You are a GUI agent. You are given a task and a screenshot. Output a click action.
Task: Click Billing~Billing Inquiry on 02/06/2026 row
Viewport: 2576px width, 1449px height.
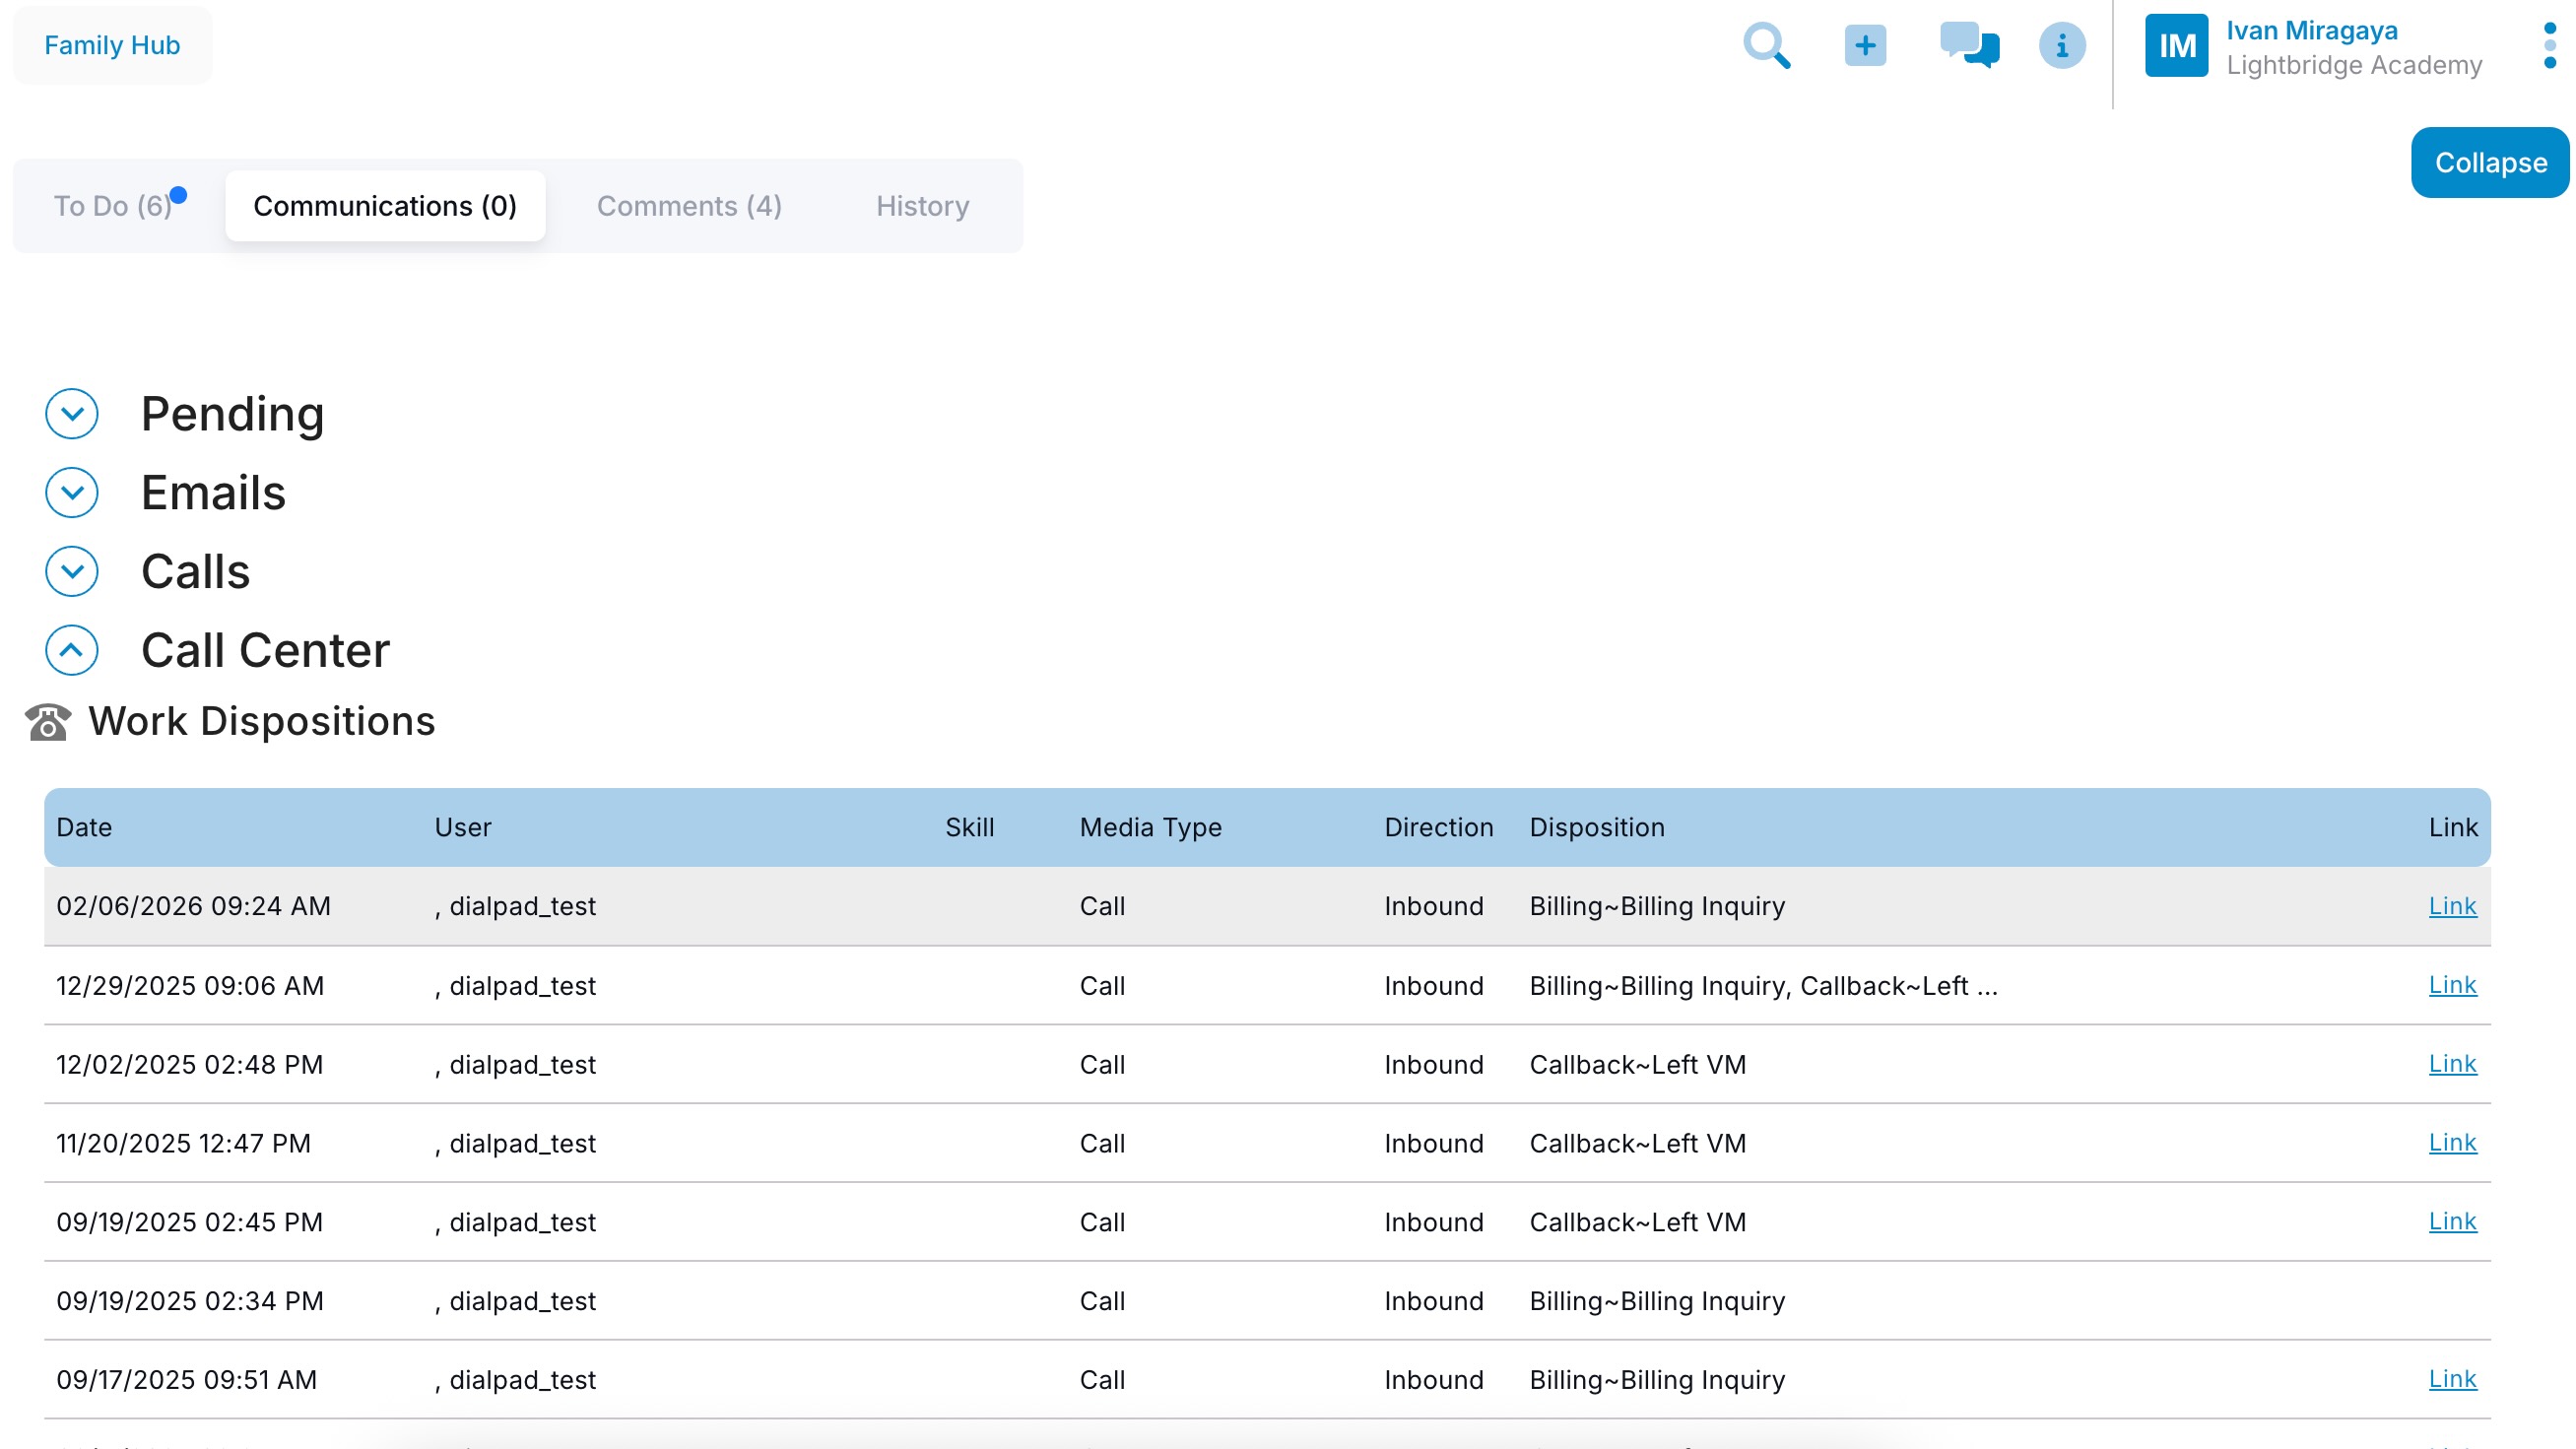coord(1656,907)
